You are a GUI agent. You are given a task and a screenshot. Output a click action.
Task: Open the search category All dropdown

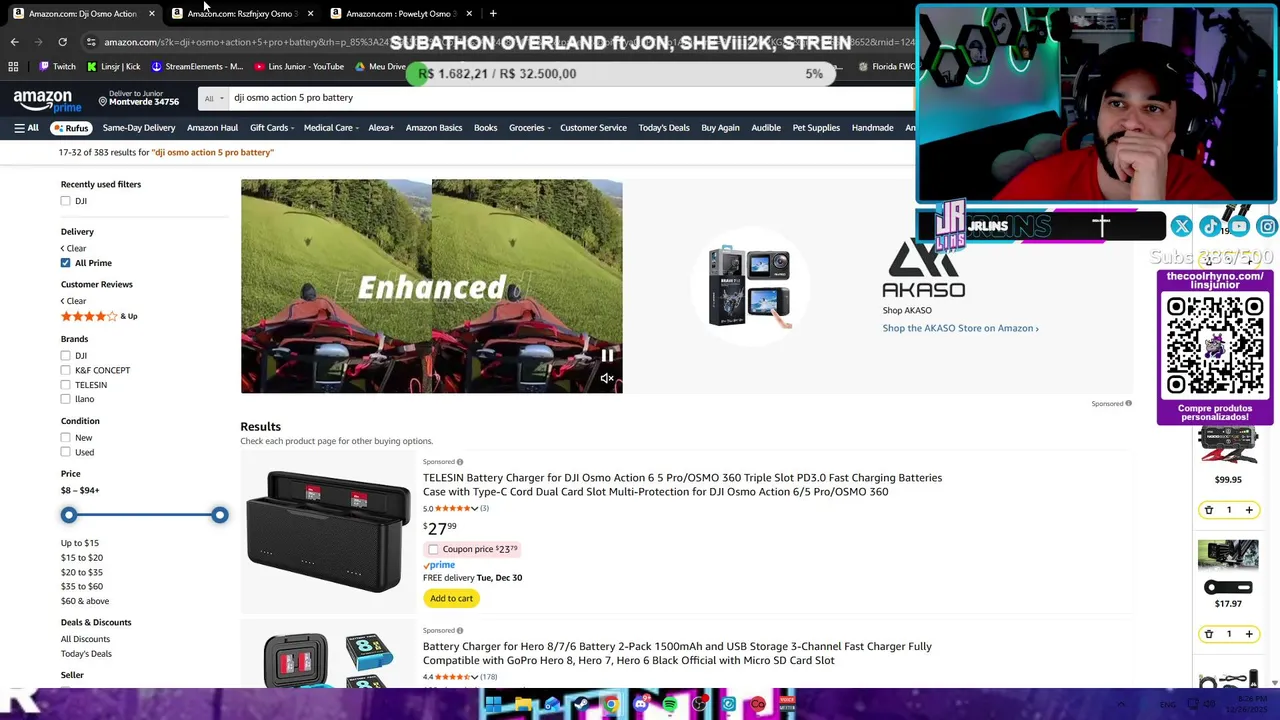click(213, 98)
